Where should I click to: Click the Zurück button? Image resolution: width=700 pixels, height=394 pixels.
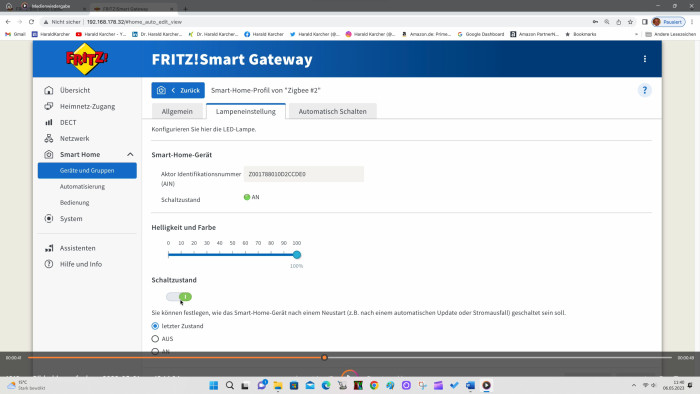tap(178, 90)
